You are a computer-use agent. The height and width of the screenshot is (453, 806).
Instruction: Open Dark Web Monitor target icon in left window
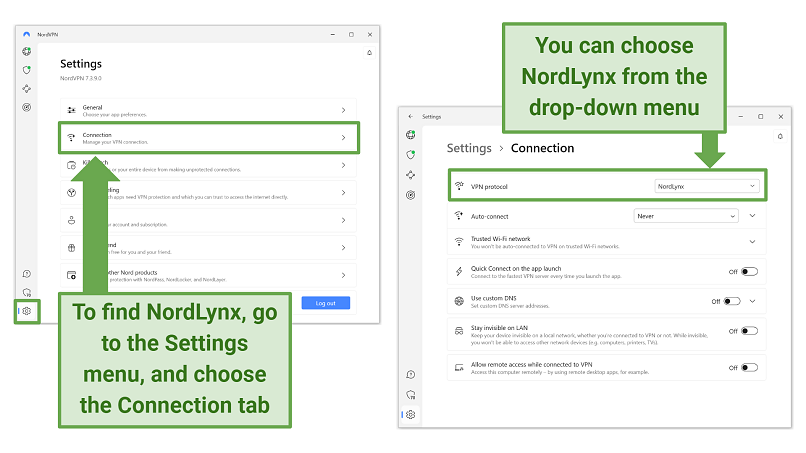tap(27, 107)
